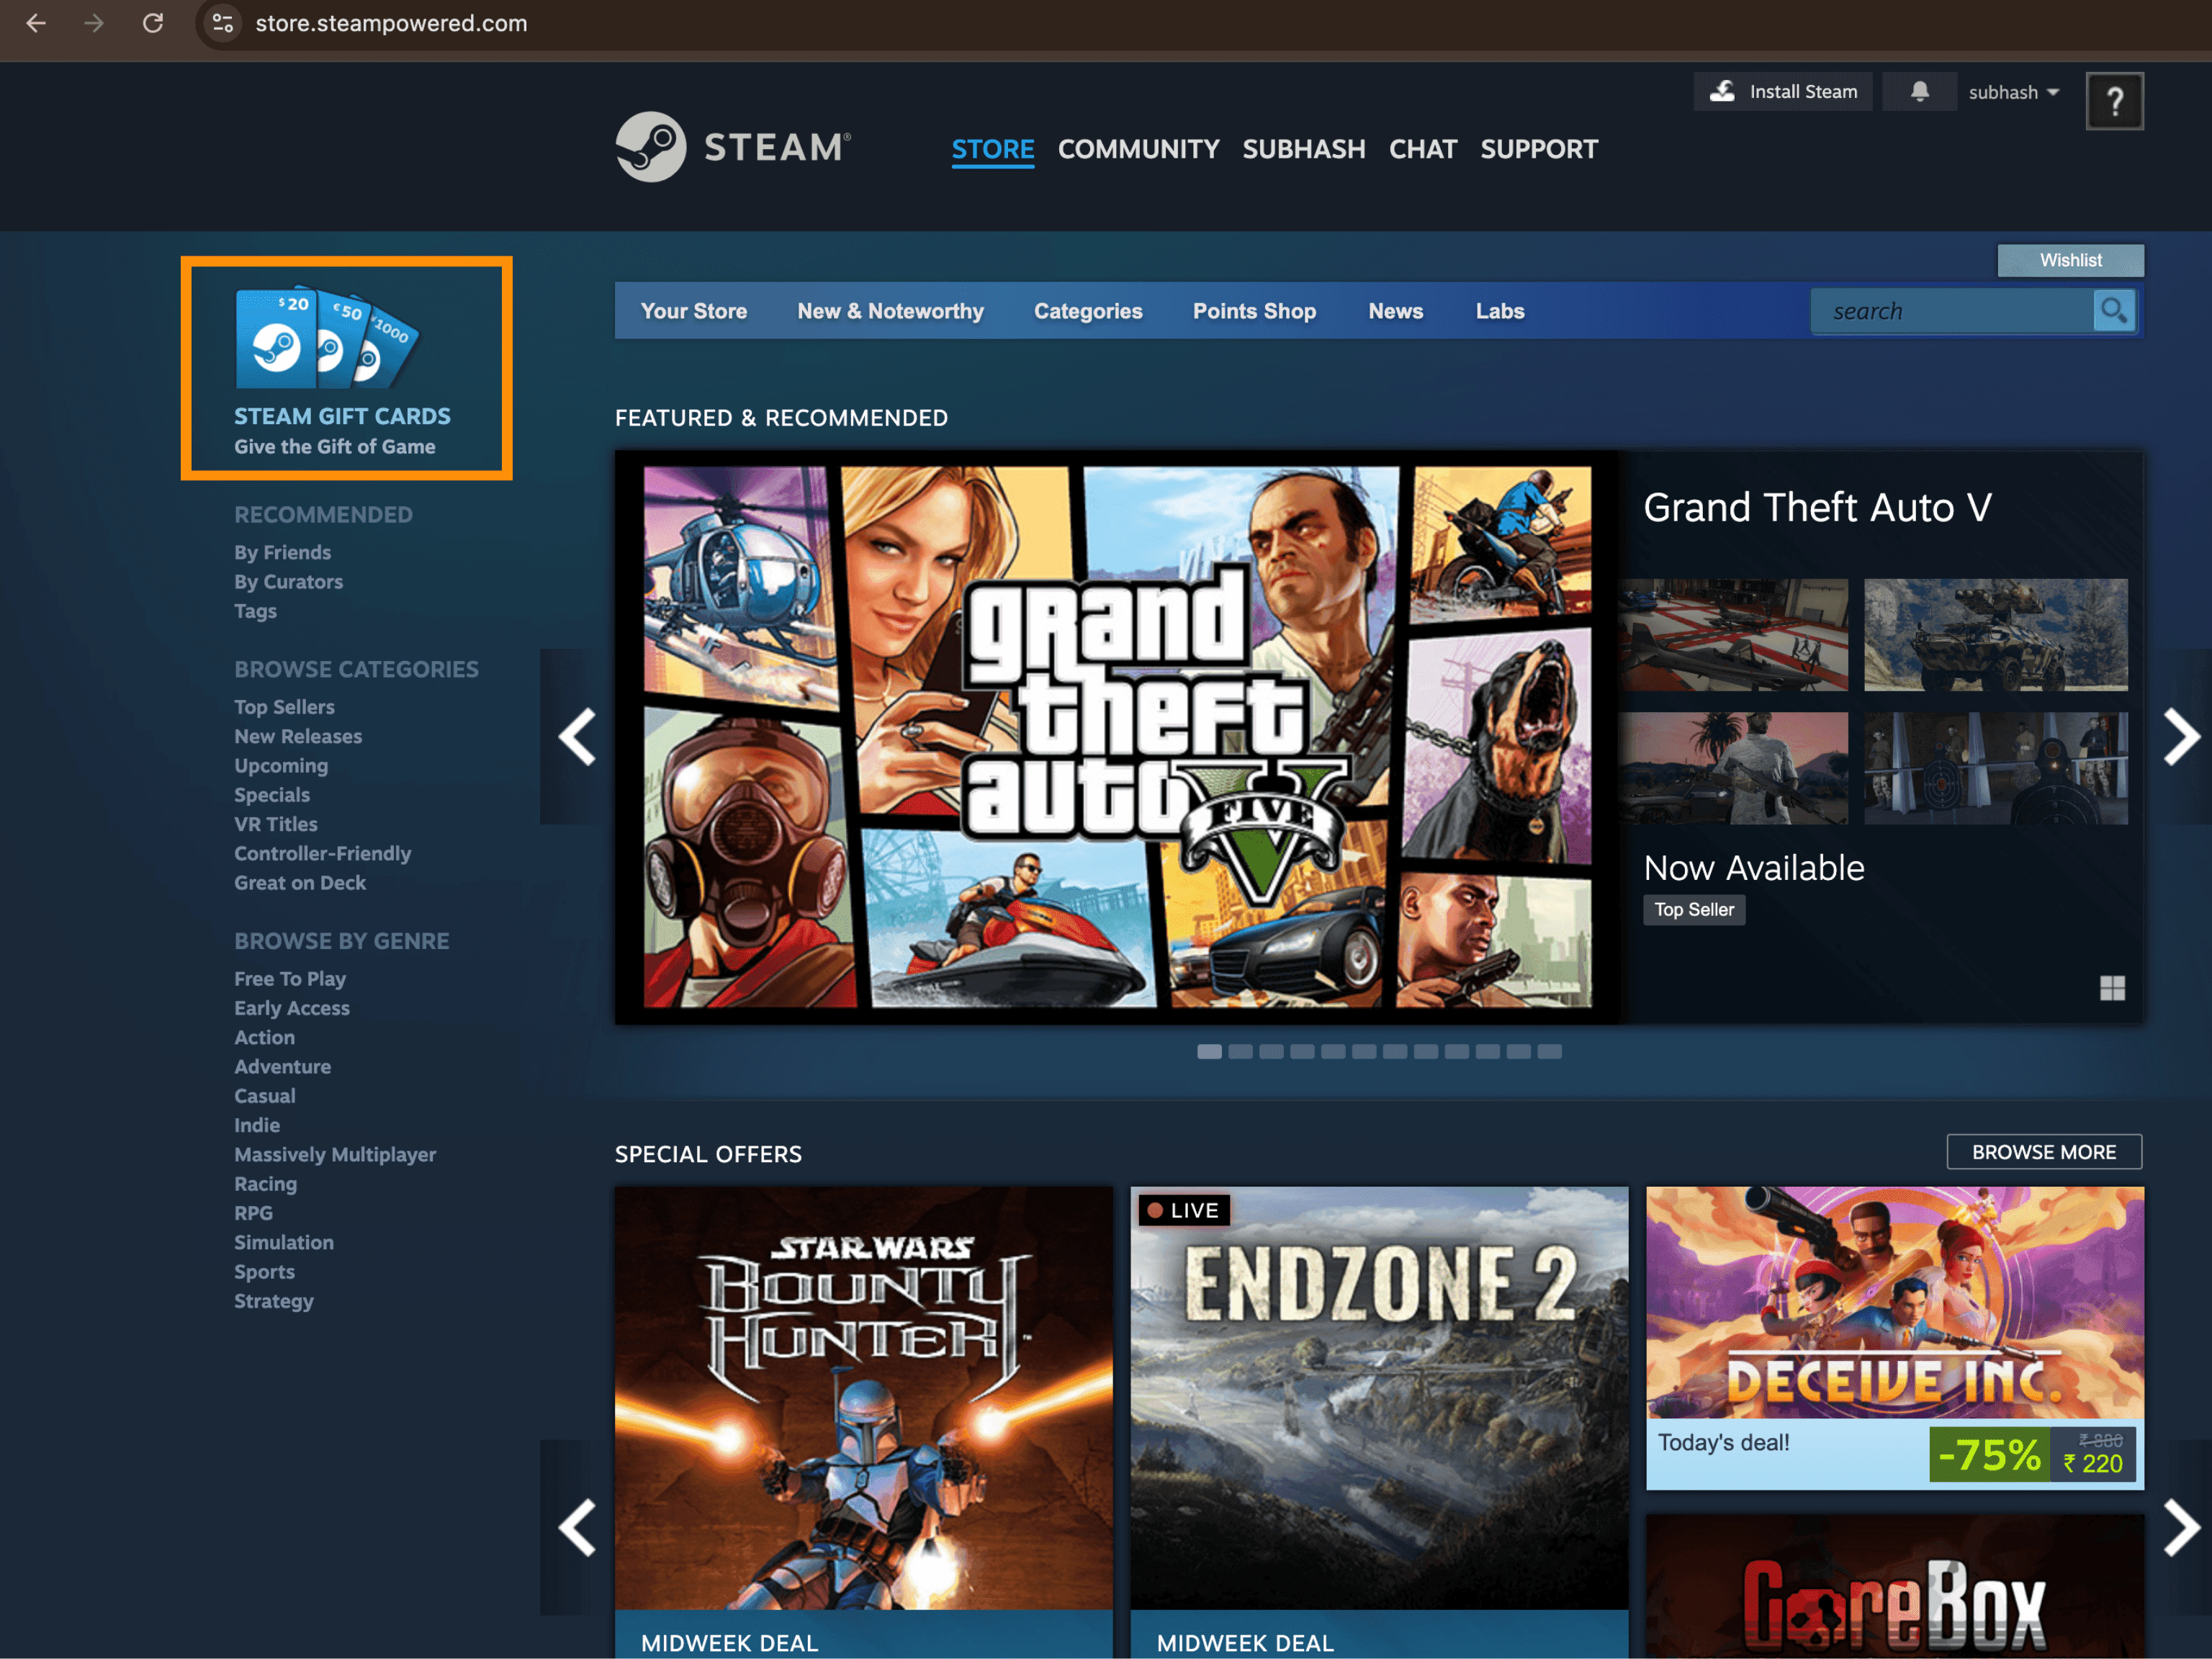View GTA V armored vehicle screenshot
Viewport: 2212px width, 1659px height.
pyautogui.click(x=1995, y=635)
